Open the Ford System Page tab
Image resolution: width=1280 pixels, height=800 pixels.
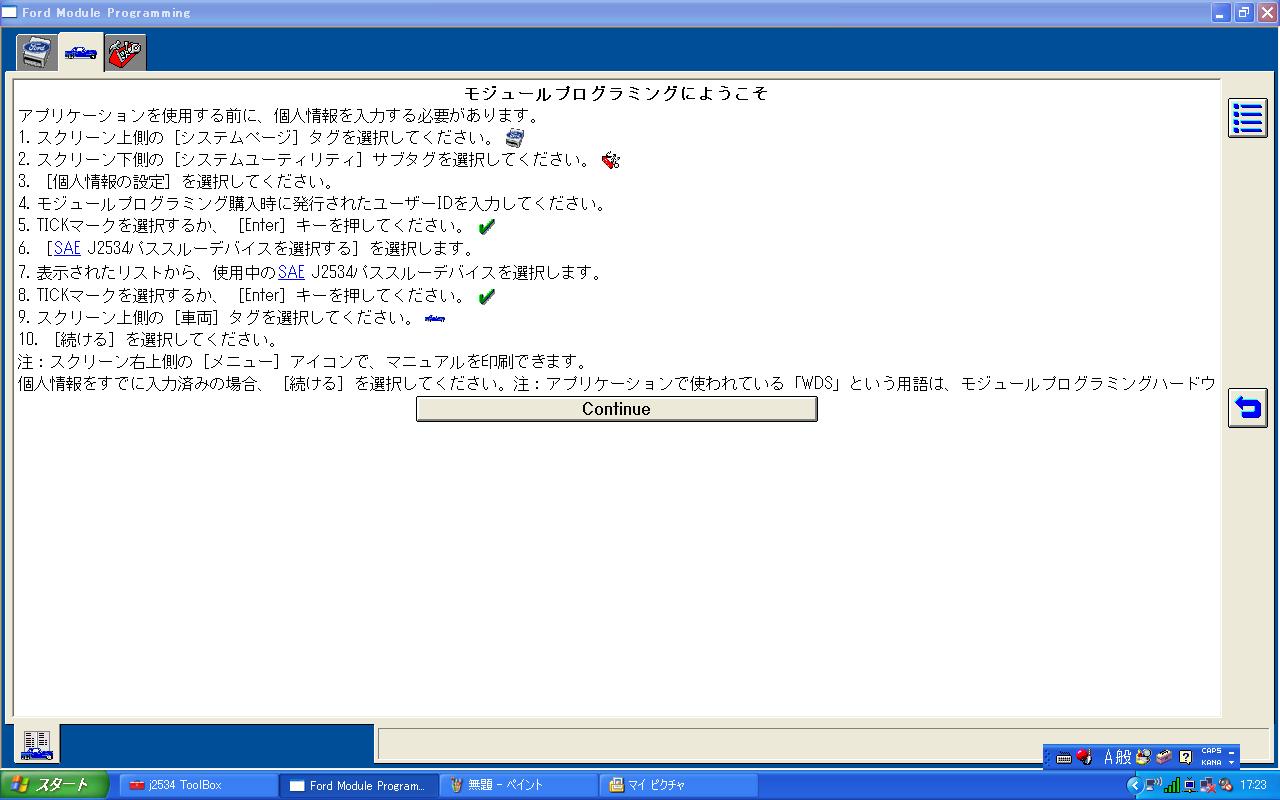coord(38,52)
